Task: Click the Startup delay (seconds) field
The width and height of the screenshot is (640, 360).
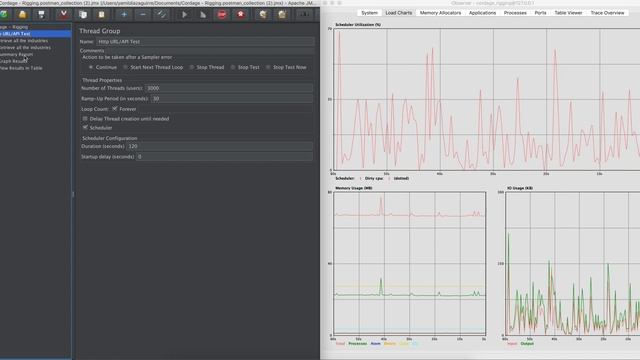Action: point(224,157)
